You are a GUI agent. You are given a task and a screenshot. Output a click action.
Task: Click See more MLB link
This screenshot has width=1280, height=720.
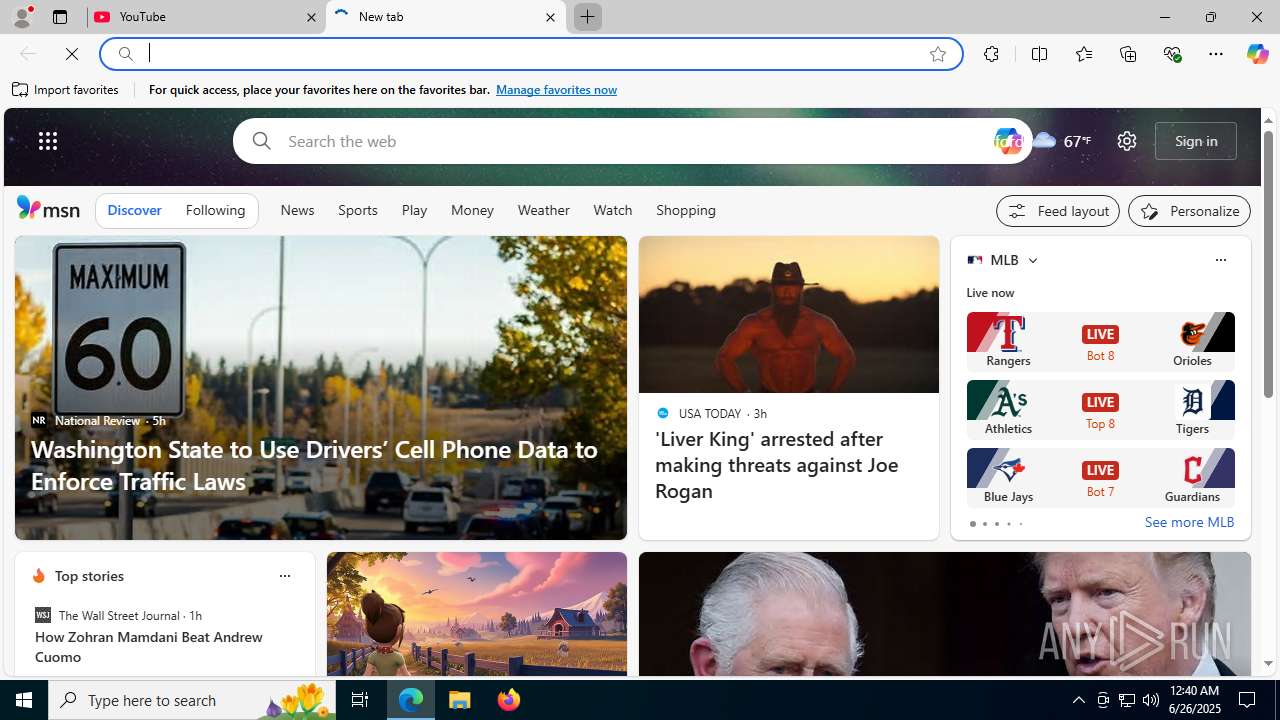(x=1189, y=522)
